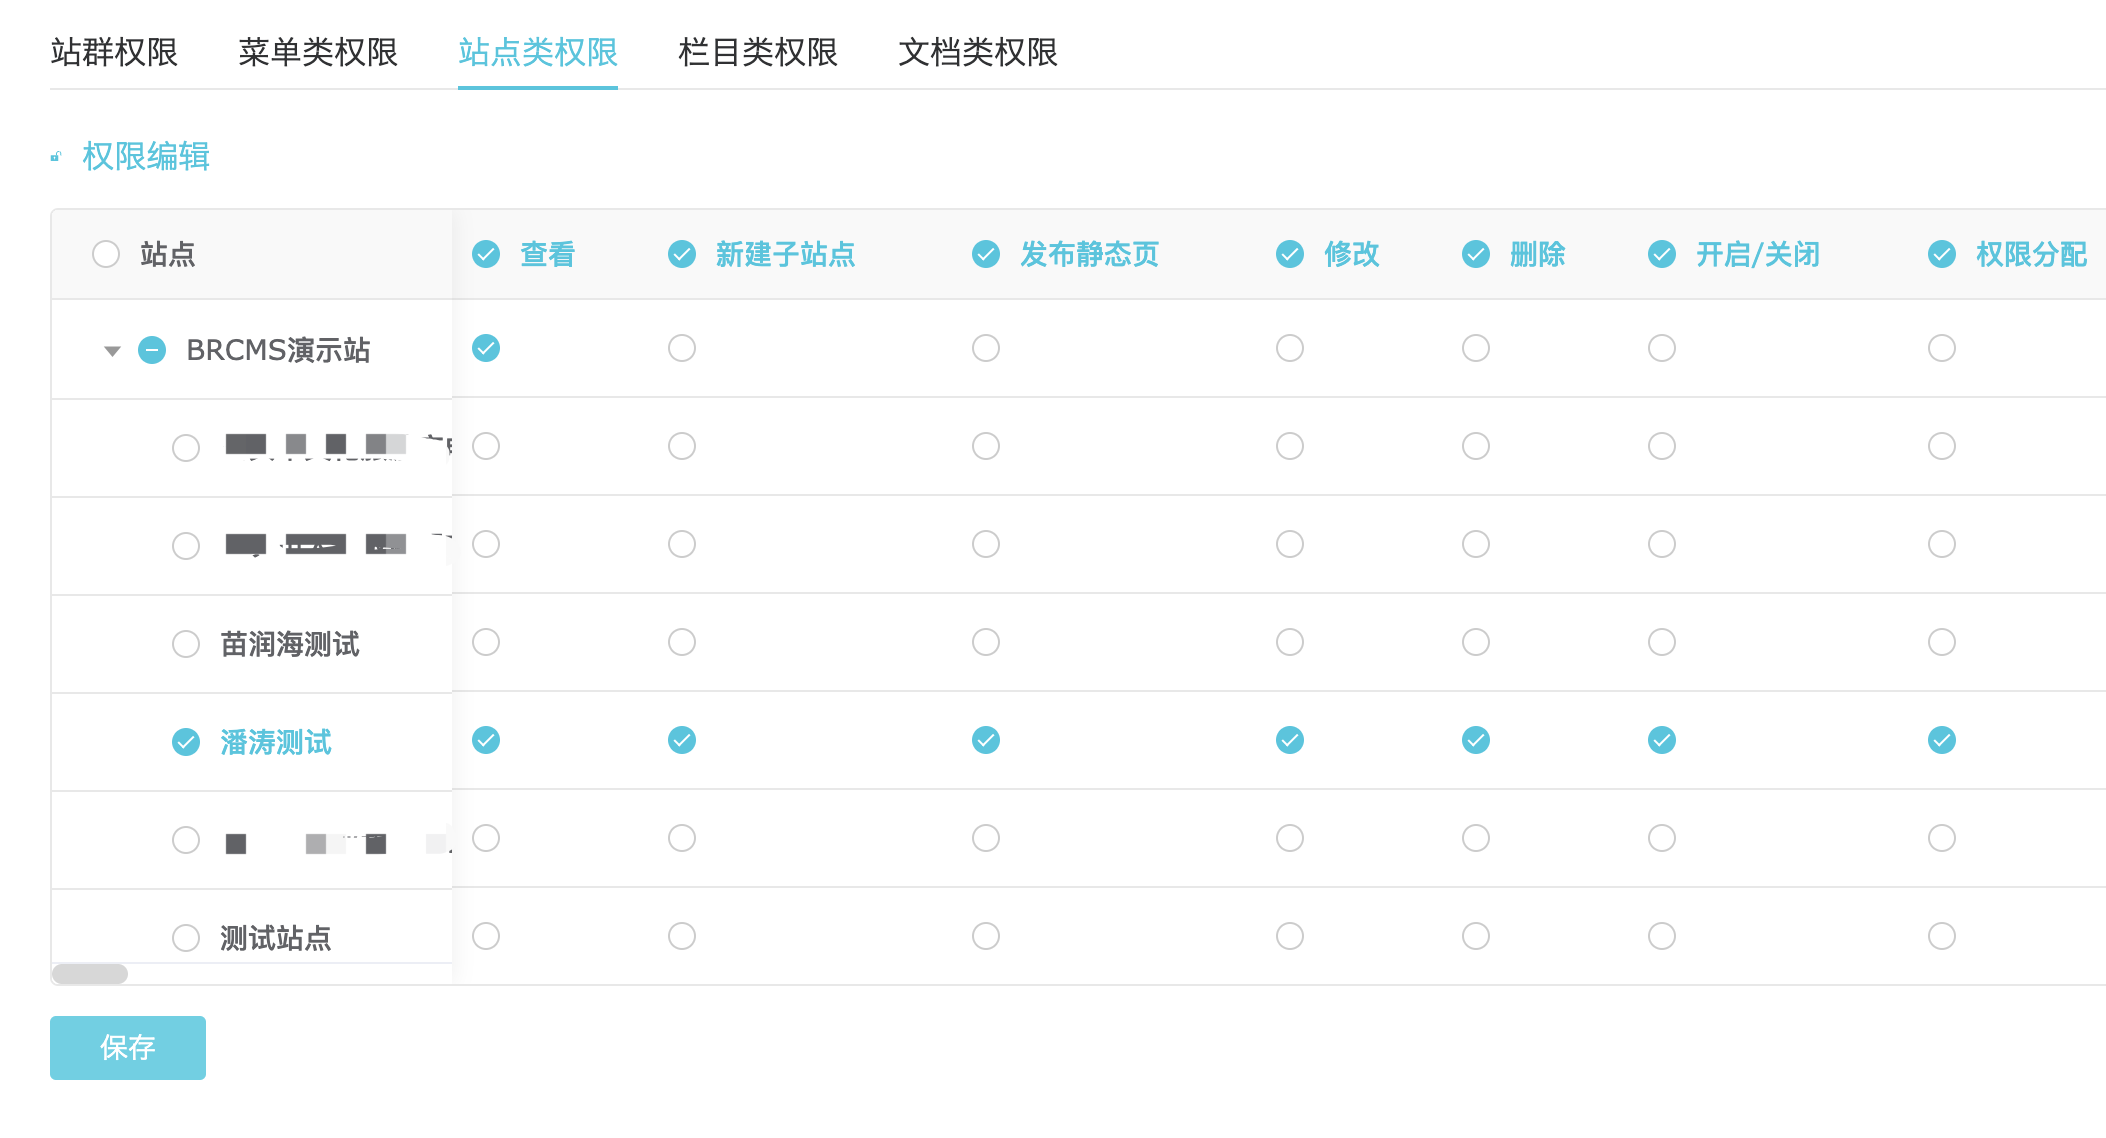Image resolution: width=2106 pixels, height=1138 pixels.
Task: Toggle the 查看 column header checkmark
Action: 486,254
